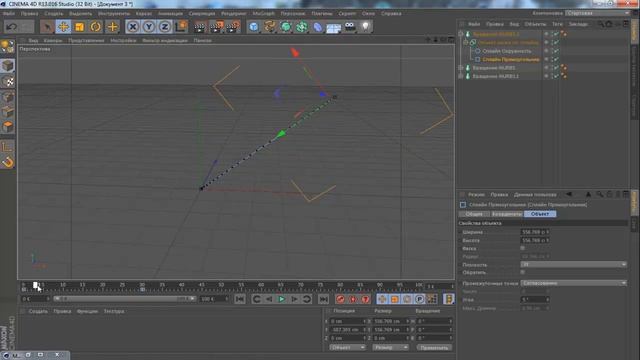Toggle the Фаска checkbox
The image size is (640, 360).
coord(522,248)
